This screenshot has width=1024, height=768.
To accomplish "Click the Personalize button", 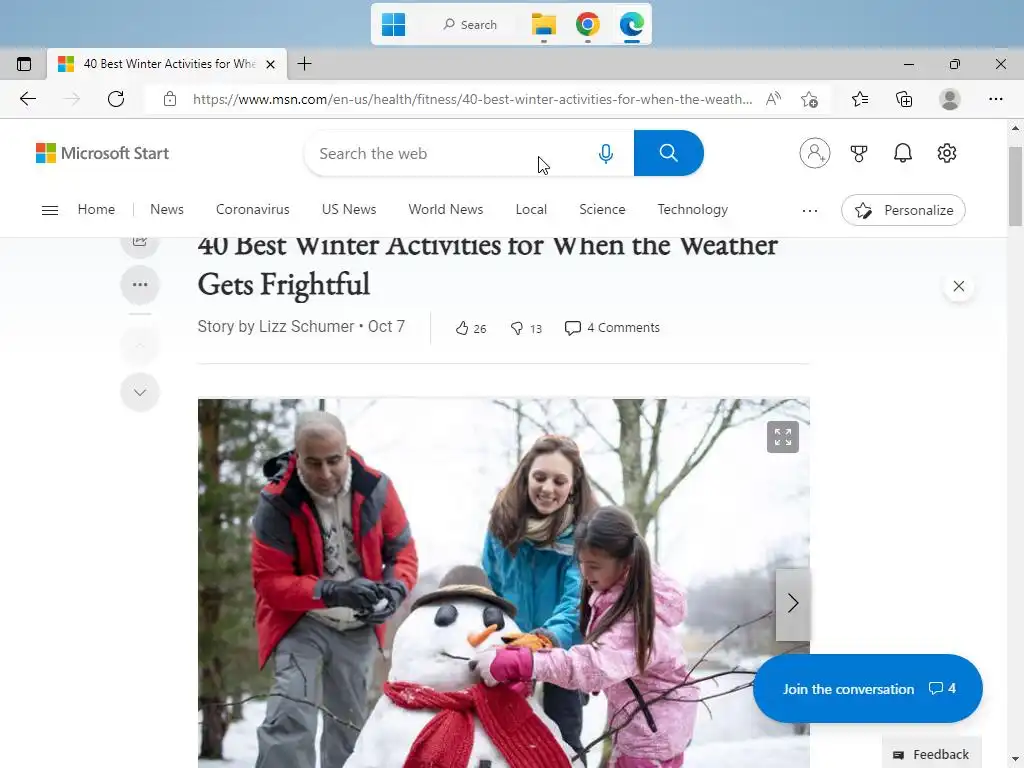I will click(x=903, y=210).
